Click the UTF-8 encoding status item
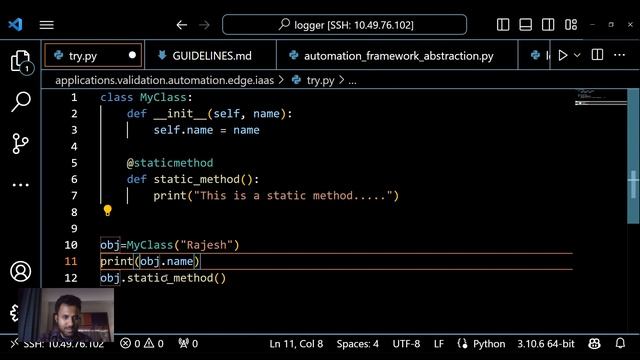This screenshot has height=360, width=640. [x=406, y=344]
